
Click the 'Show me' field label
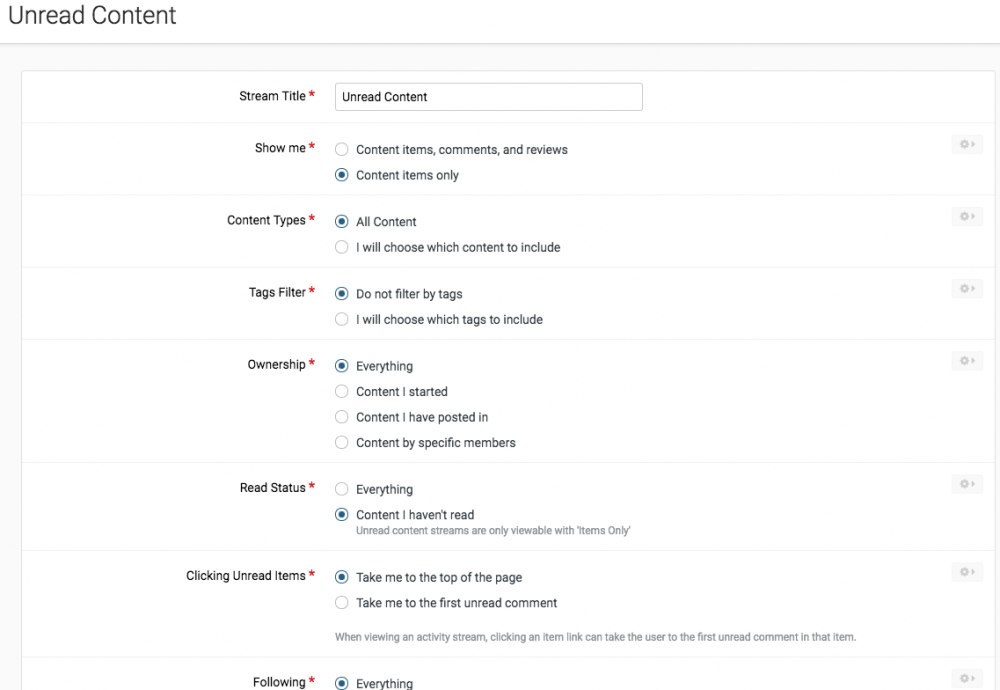coord(280,147)
